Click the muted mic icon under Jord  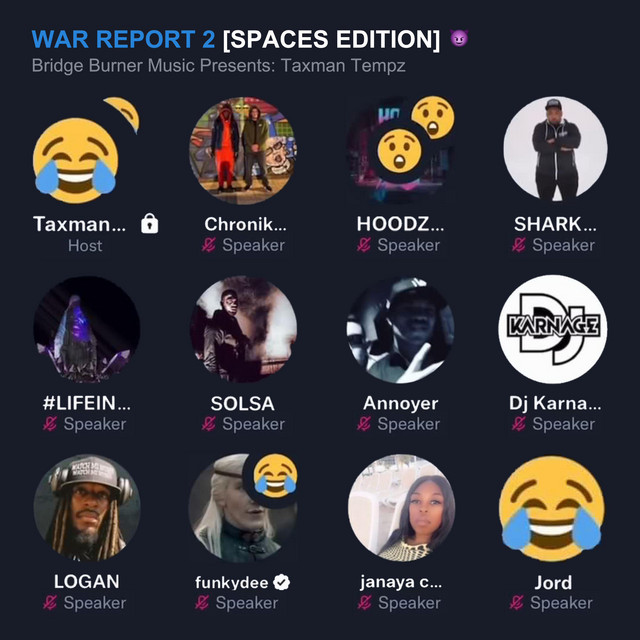(516, 602)
